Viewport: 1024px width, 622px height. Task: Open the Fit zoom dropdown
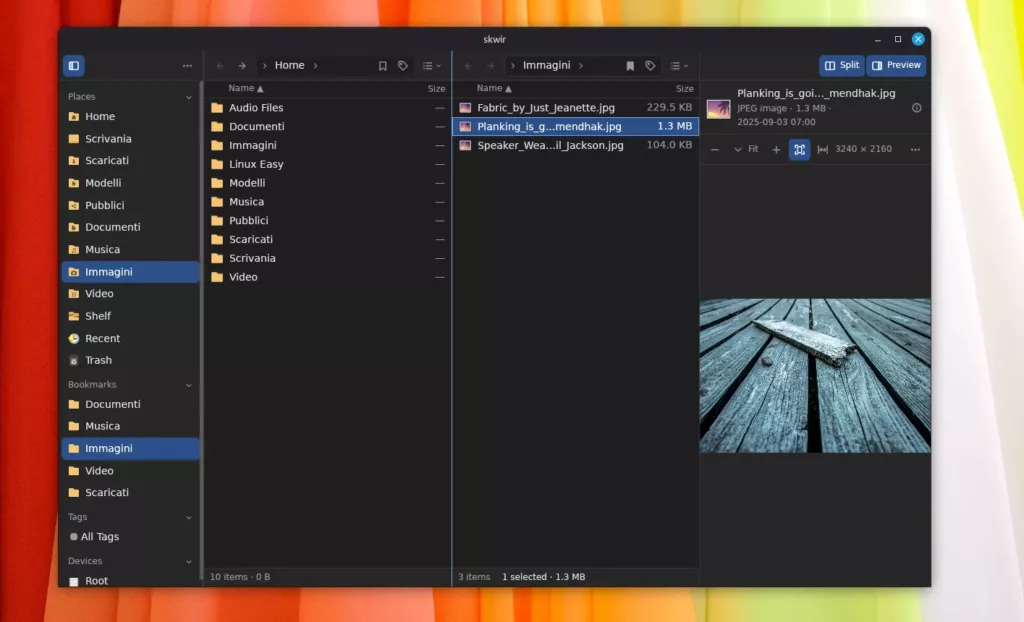click(746, 150)
